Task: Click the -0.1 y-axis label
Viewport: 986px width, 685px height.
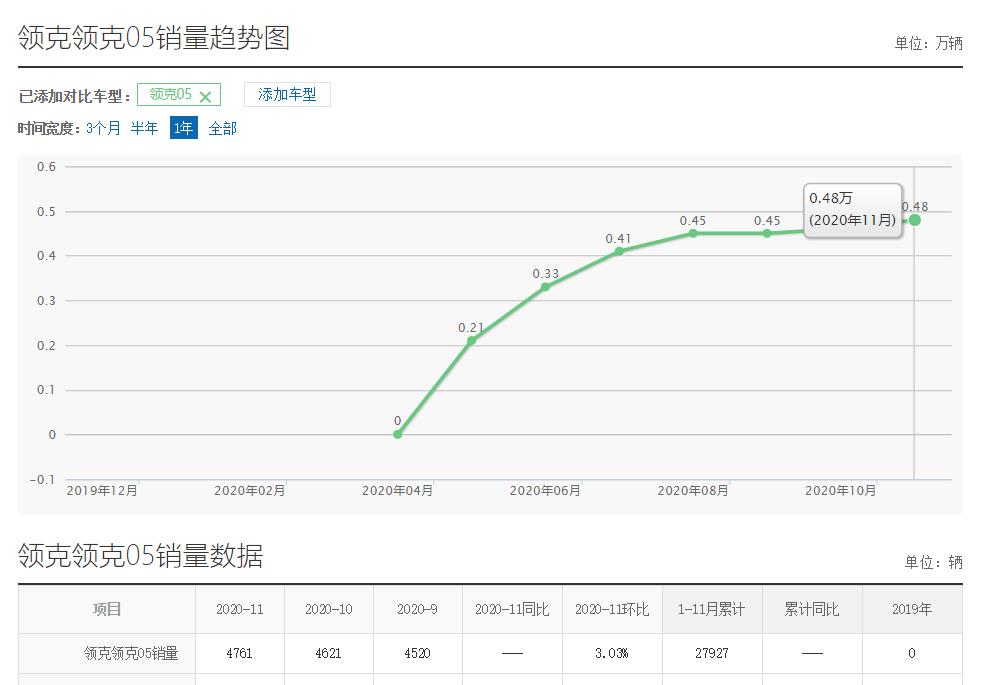Action: (x=43, y=479)
